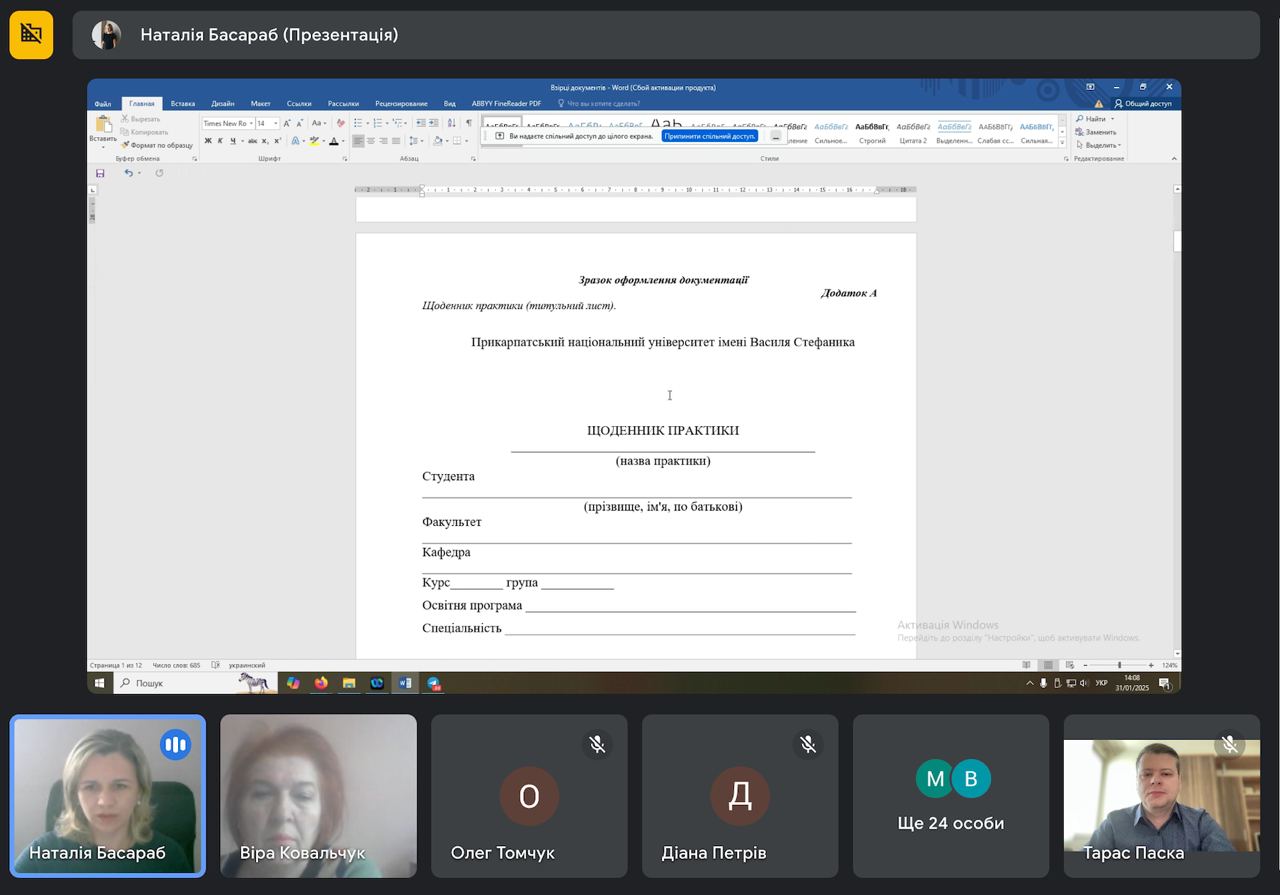Click the show paragraph marks (¶) icon

(468, 123)
